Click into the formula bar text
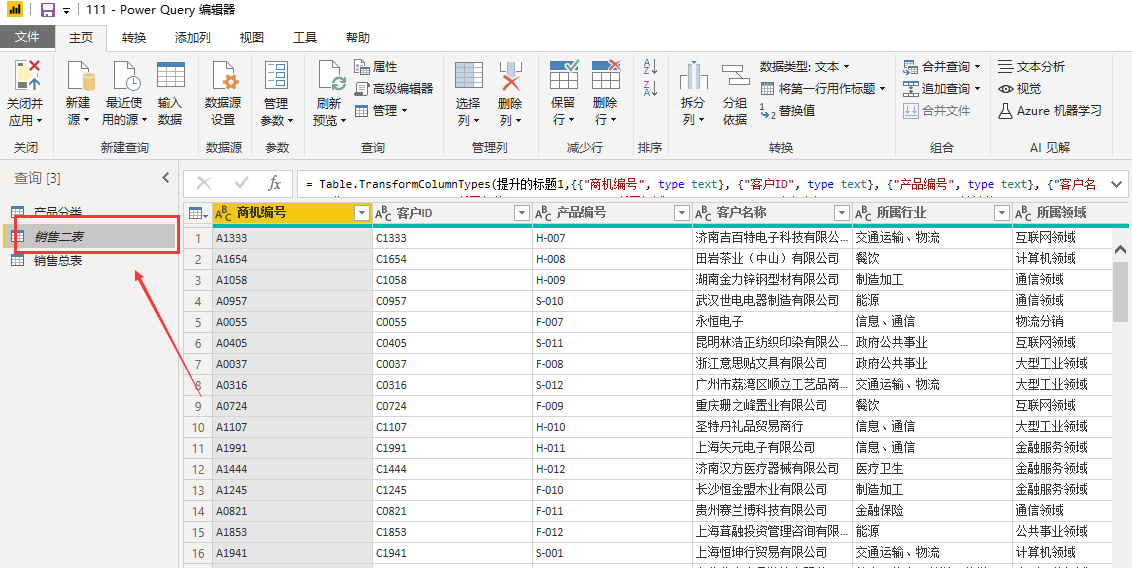Screen dimensions: 1132x568 (700, 184)
